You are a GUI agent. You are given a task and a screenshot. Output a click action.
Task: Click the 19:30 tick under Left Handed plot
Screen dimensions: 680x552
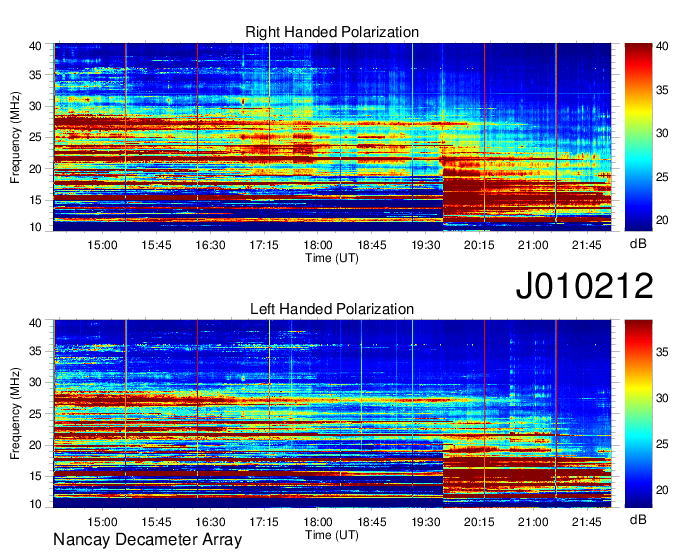(x=426, y=522)
